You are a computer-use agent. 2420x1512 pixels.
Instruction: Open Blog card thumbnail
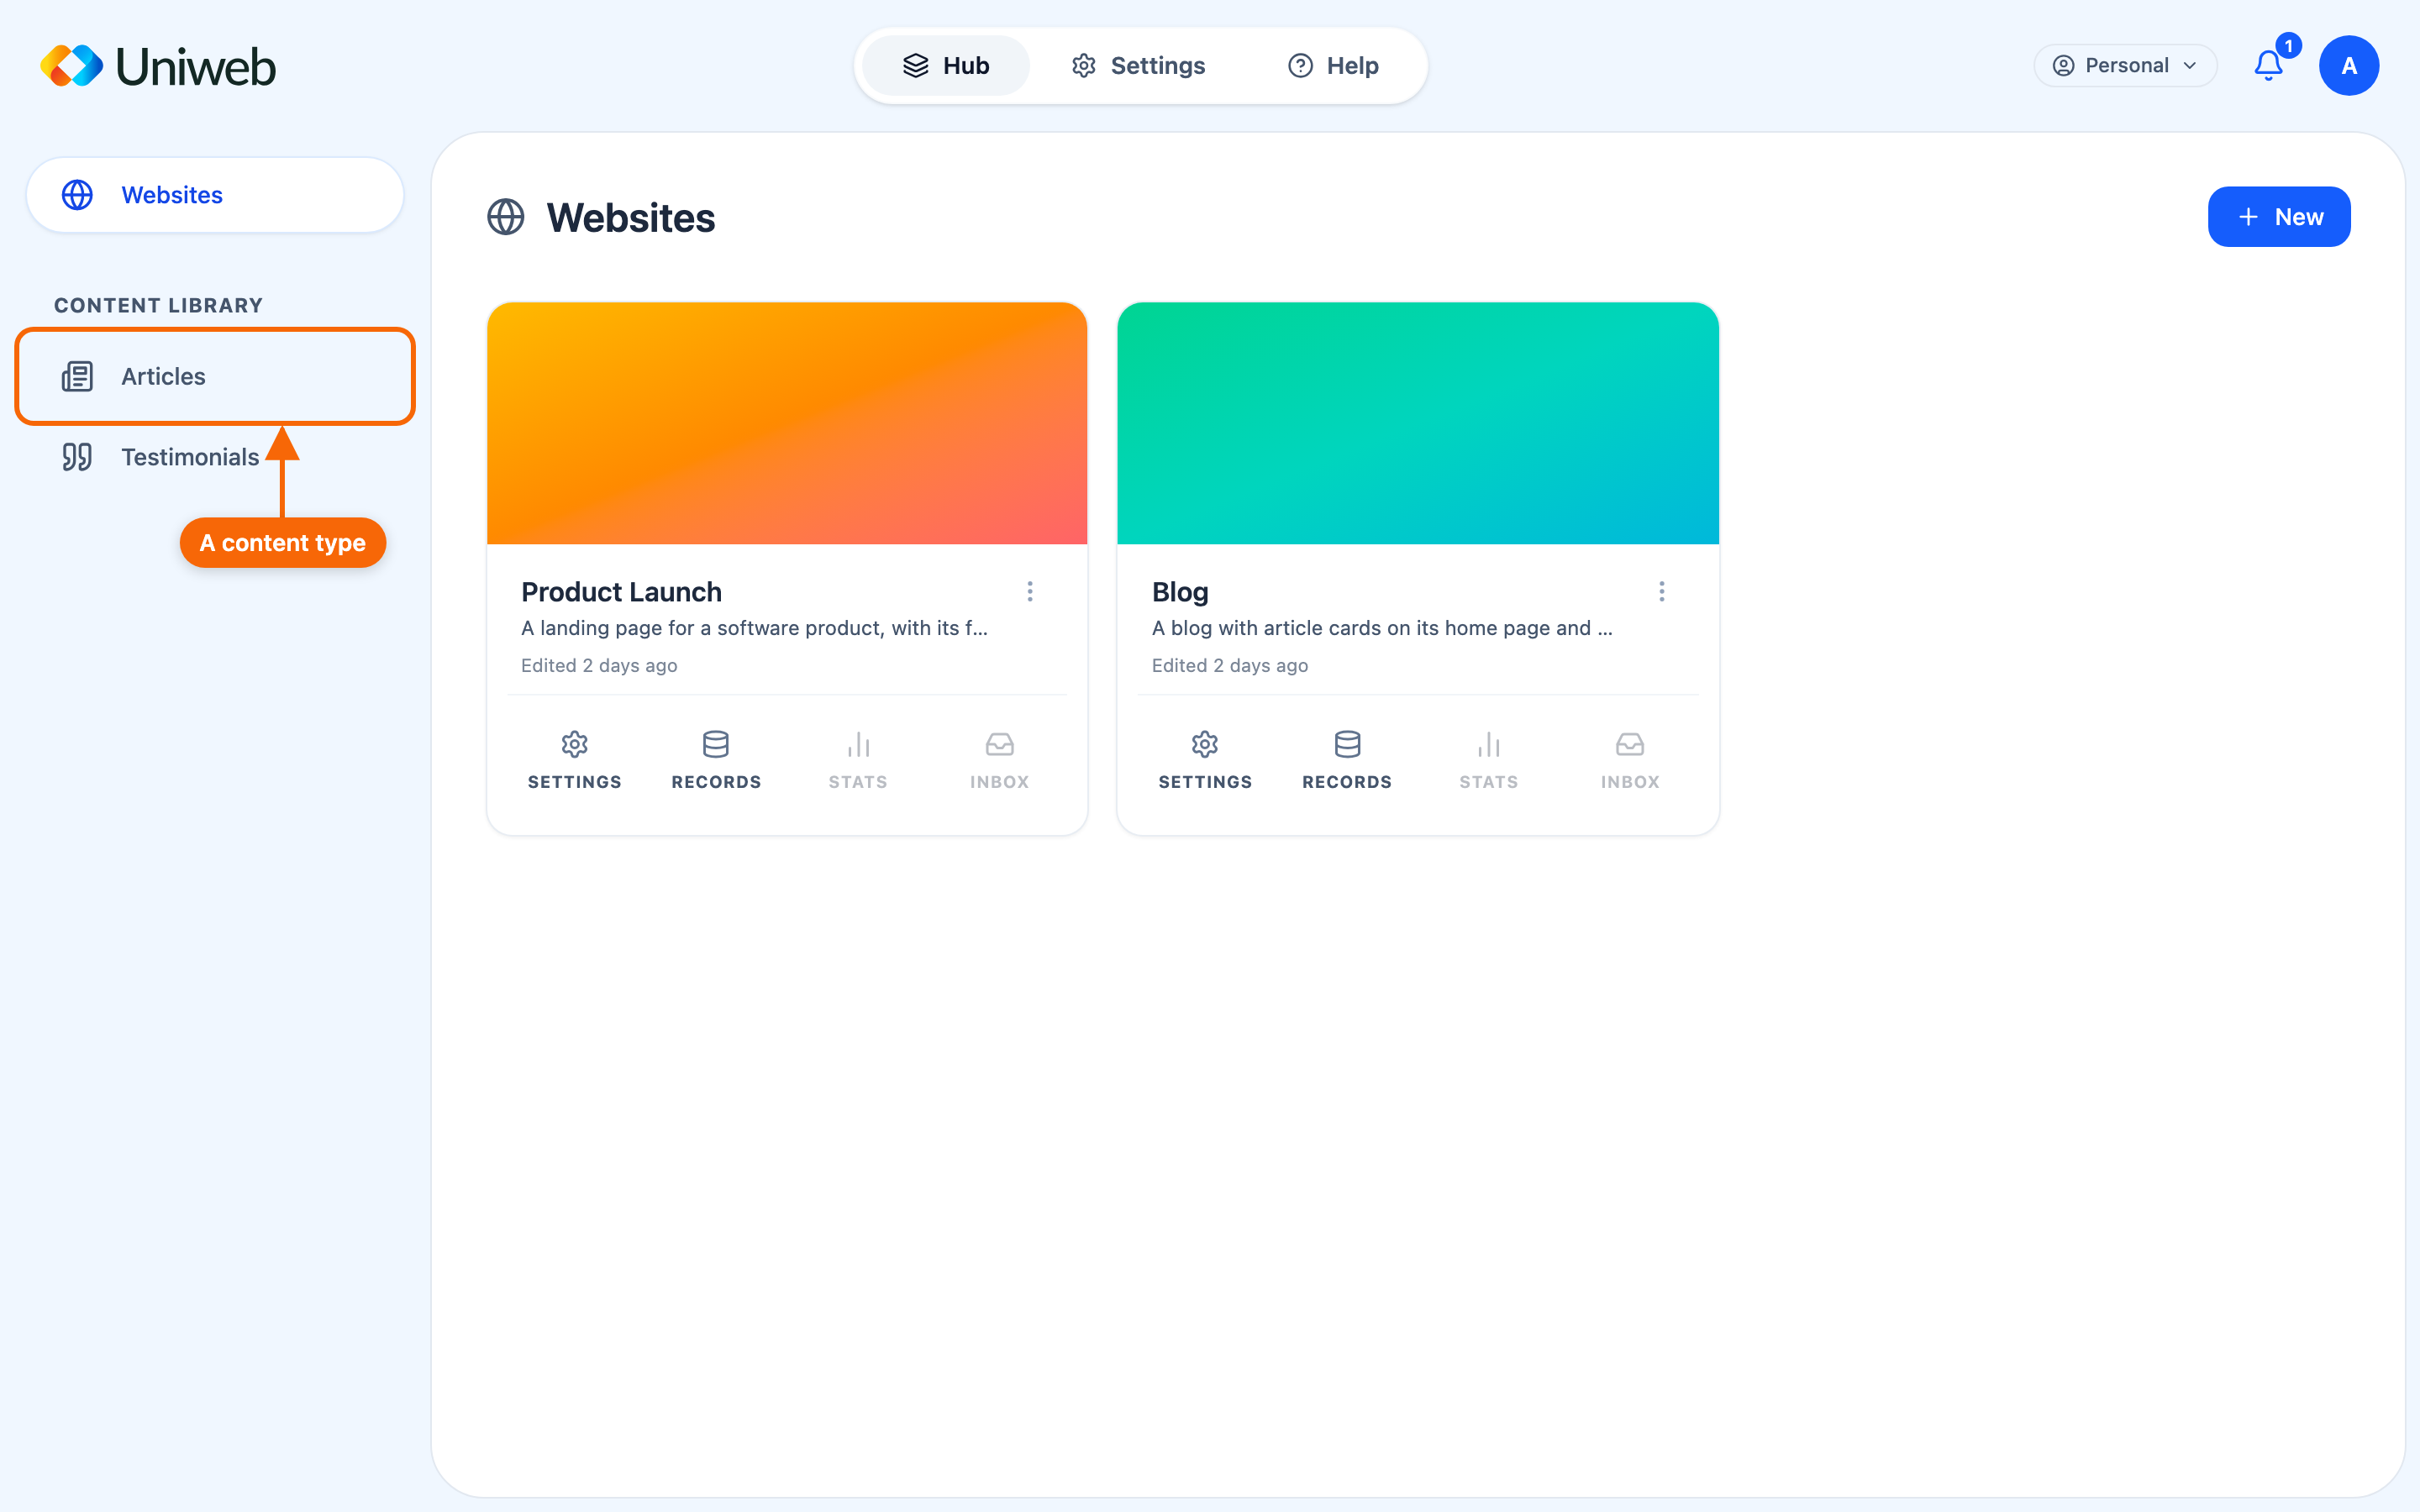coord(1418,423)
